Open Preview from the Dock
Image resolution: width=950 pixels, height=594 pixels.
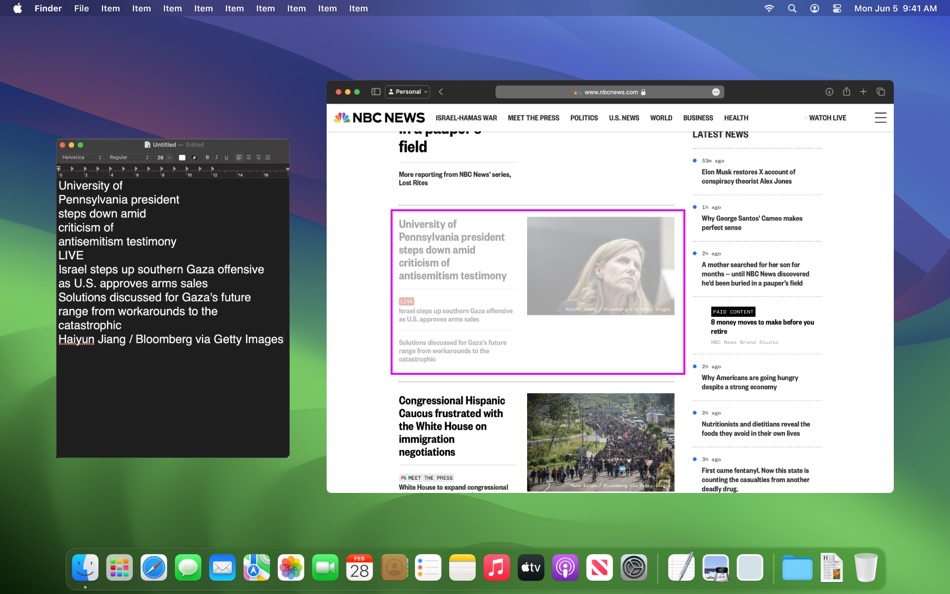(x=716, y=568)
